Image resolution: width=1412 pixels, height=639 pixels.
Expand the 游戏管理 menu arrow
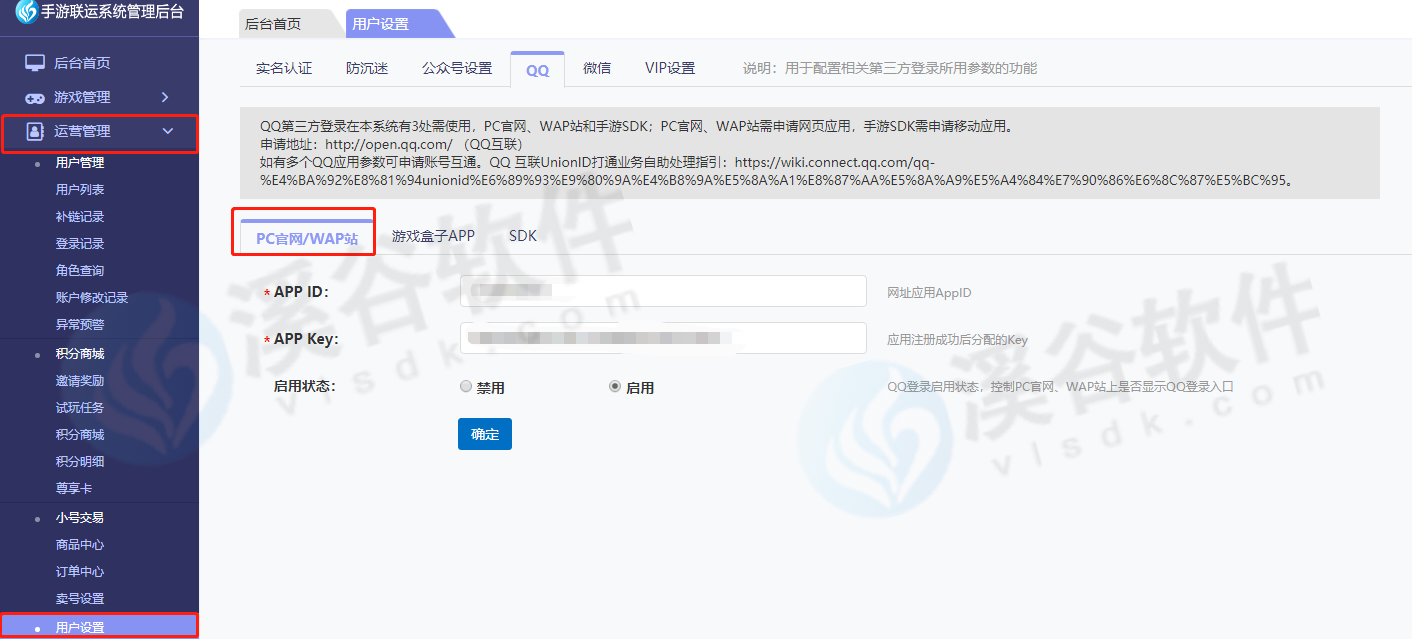[x=165, y=97]
